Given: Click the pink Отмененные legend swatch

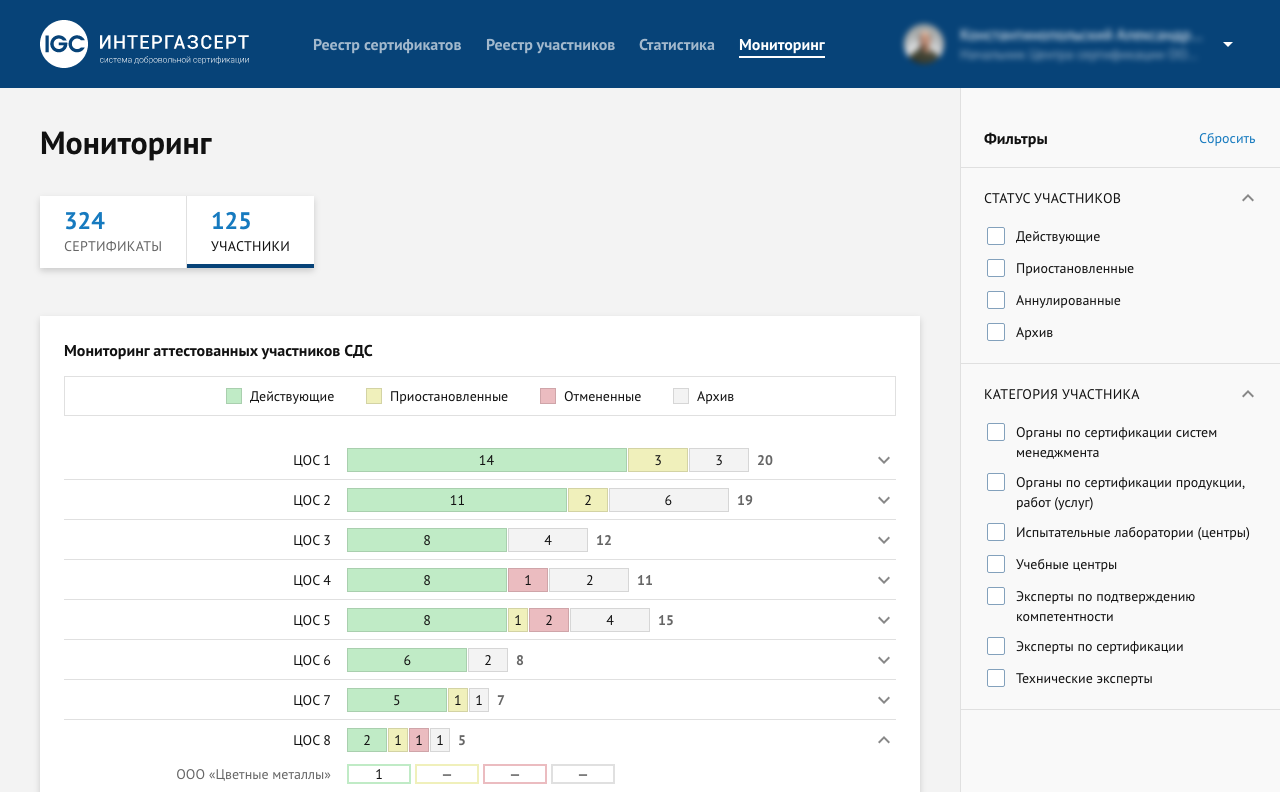Looking at the screenshot, I should point(547,396).
